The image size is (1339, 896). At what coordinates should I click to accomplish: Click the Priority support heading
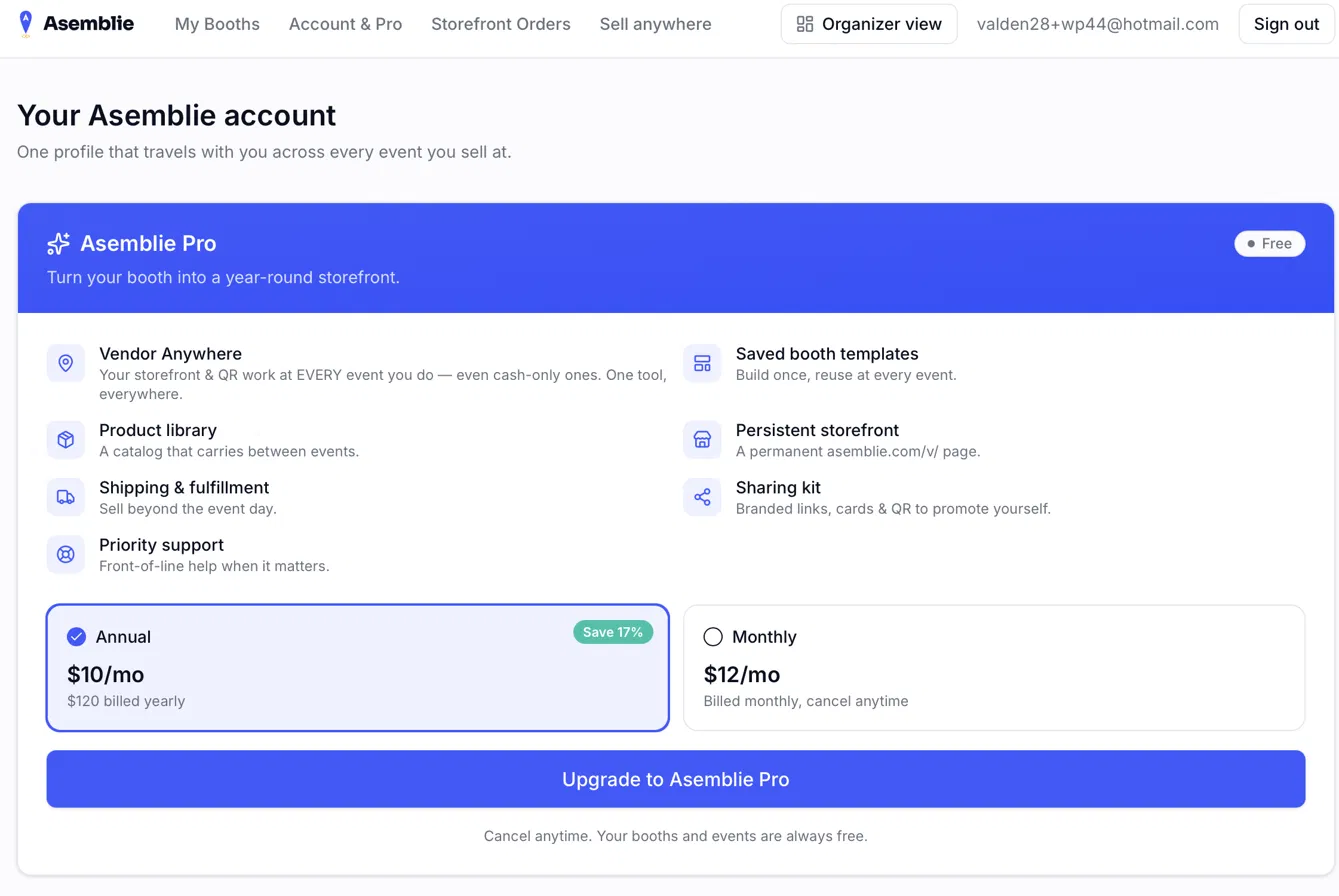pos(161,545)
